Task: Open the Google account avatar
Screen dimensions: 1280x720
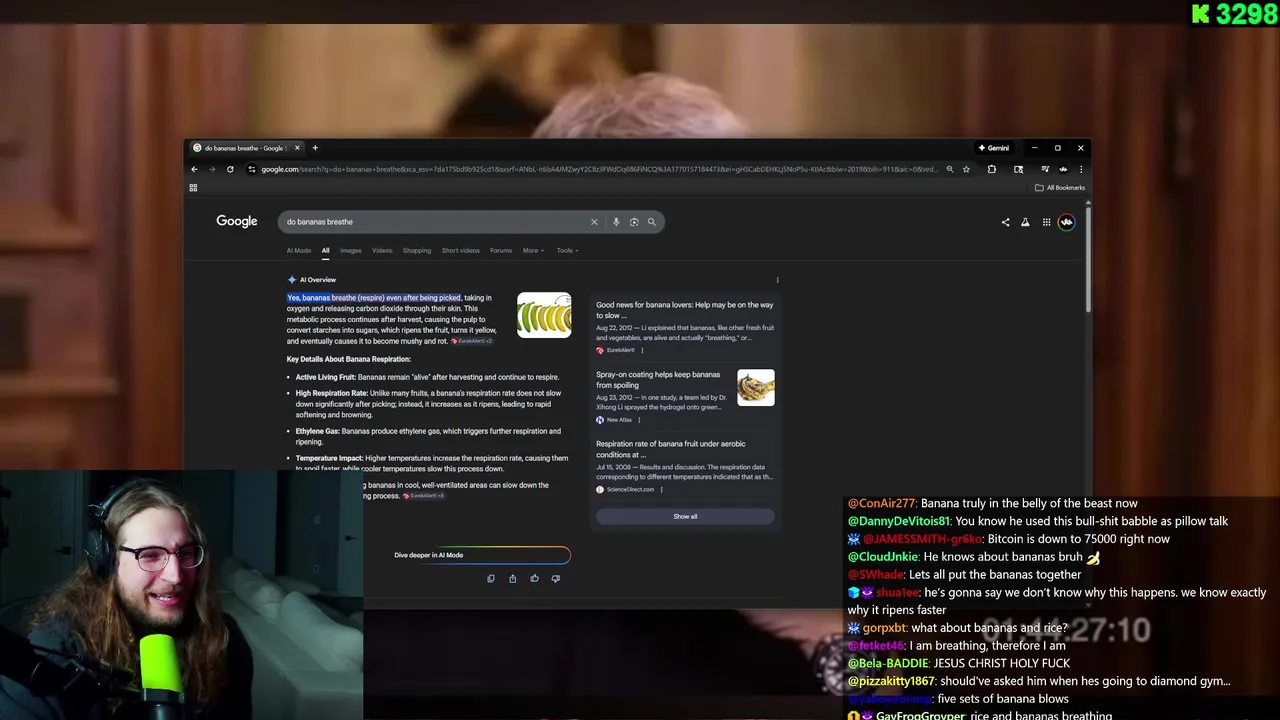Action: pos(1067,222)
